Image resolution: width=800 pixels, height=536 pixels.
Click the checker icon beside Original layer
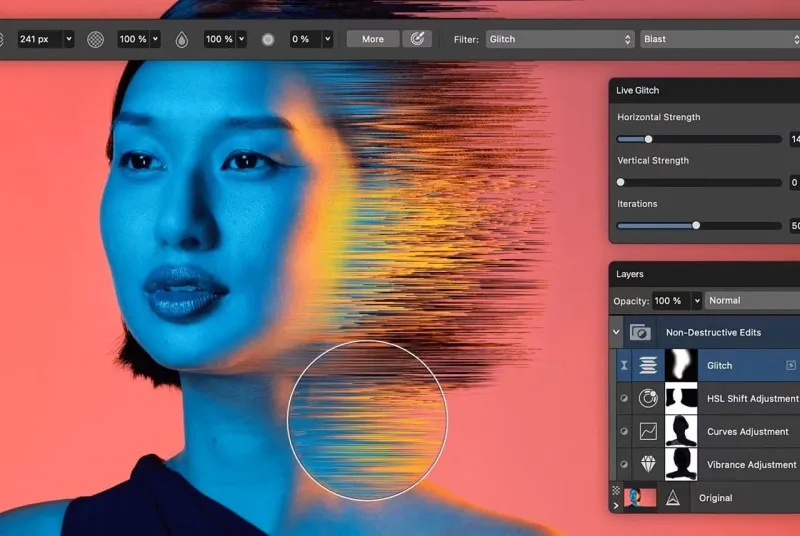click(x=616, y=490)
